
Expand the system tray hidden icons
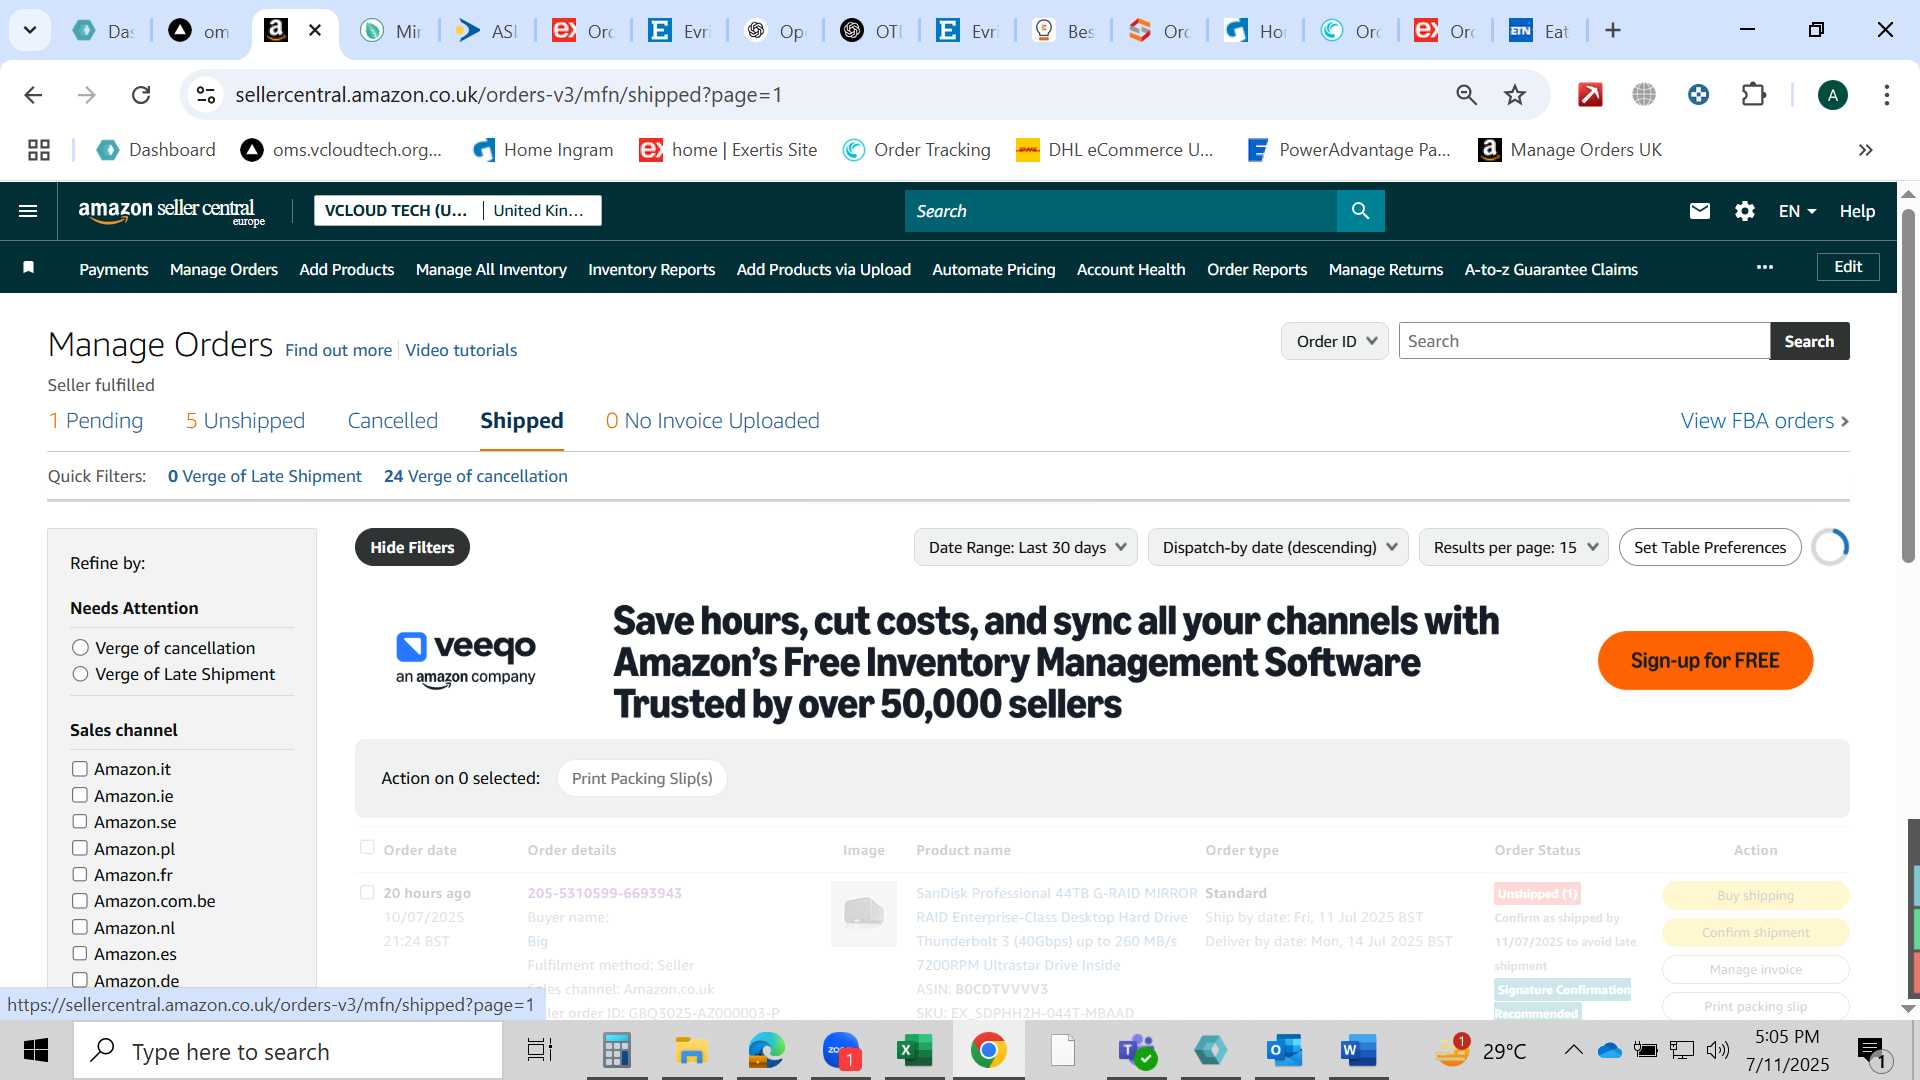1573,1050
